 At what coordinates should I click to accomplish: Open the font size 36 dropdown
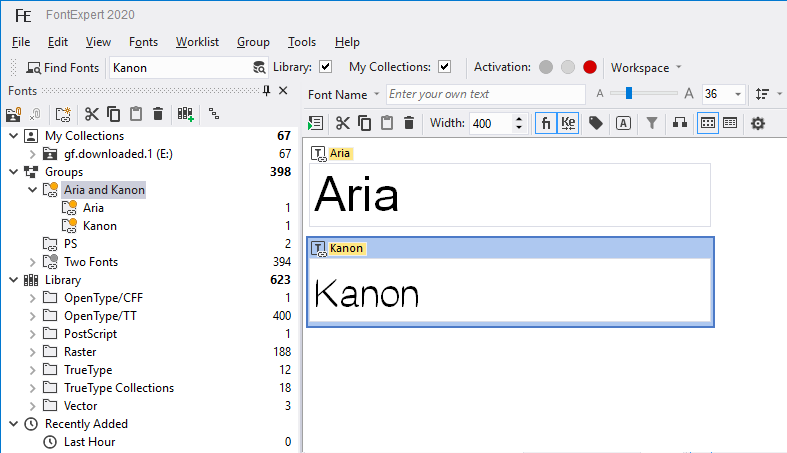[x=738, y=94]
